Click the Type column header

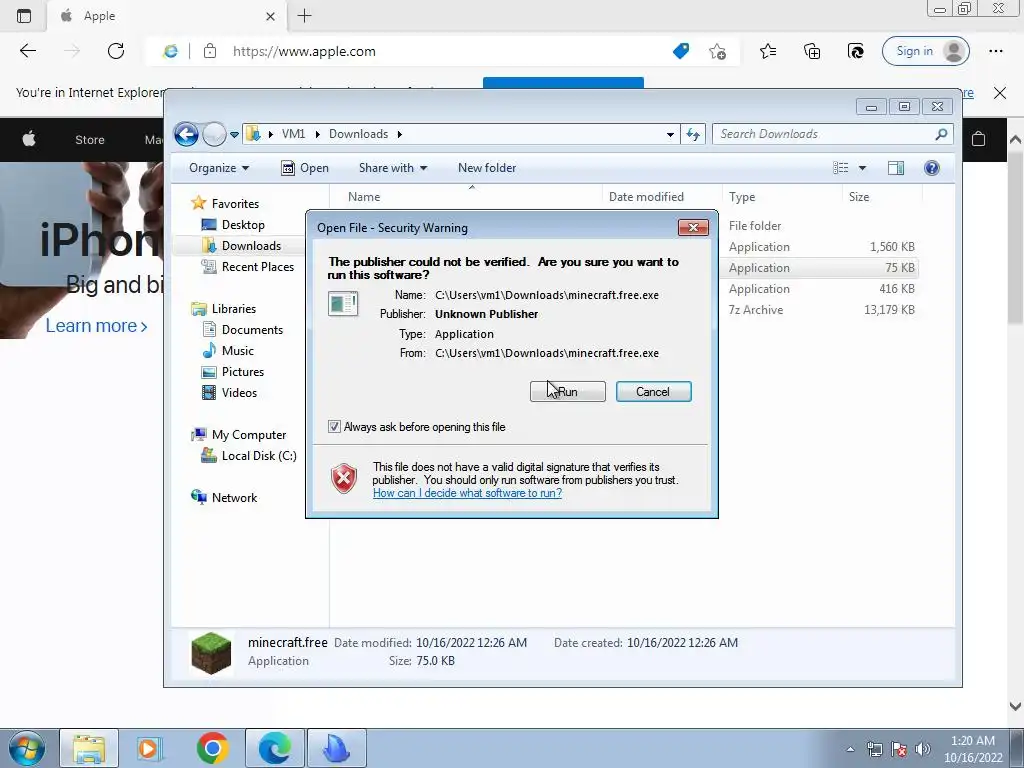point(782,197)
